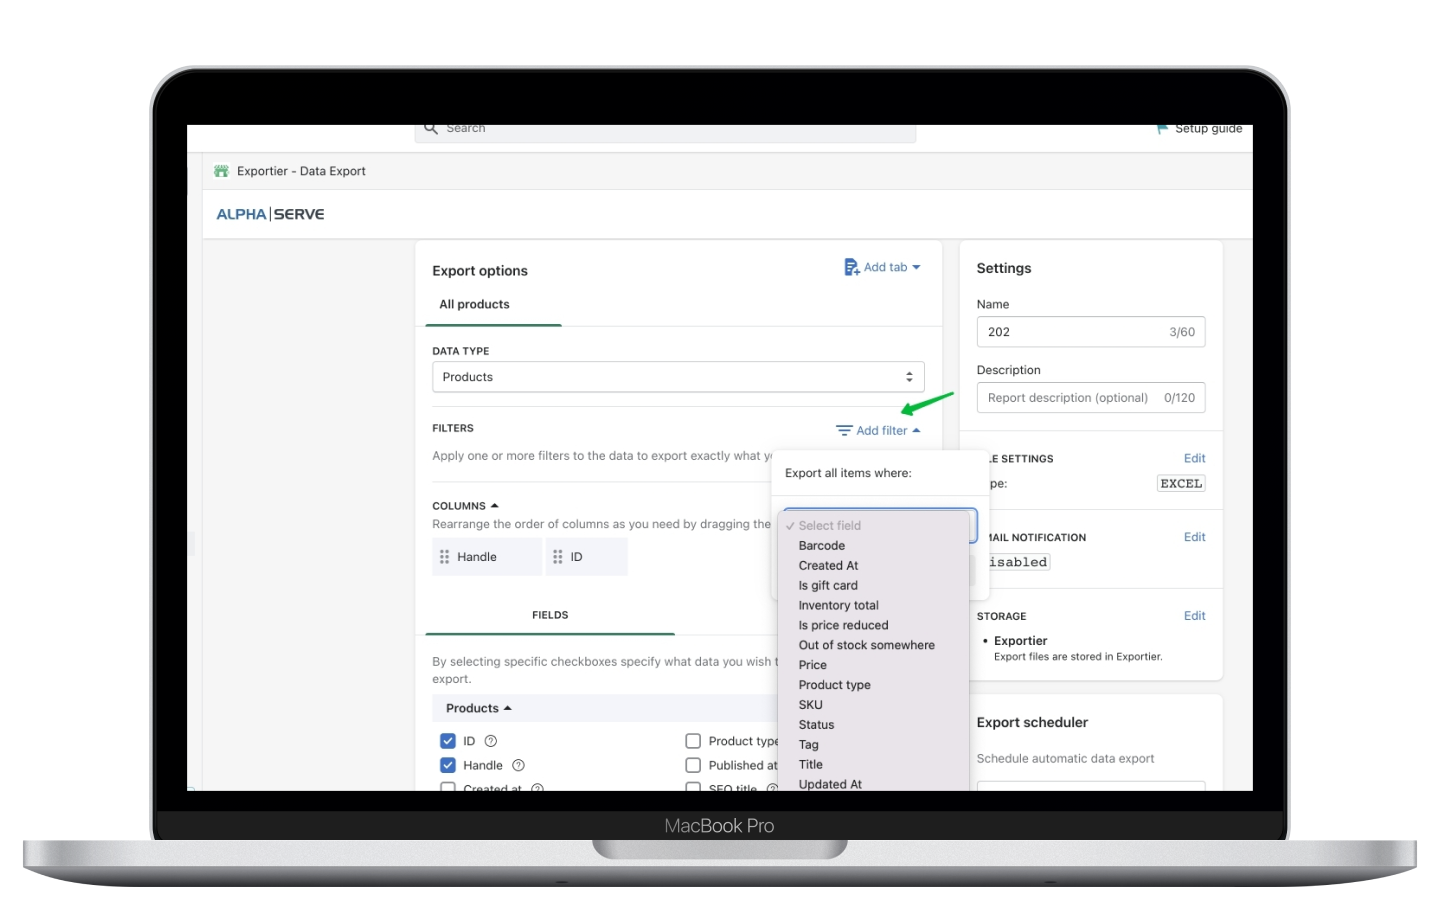Check the Published at checkbox
The width and height of the screenshot is (1440, 916).
pyautogui.click(x=694, y=764)
